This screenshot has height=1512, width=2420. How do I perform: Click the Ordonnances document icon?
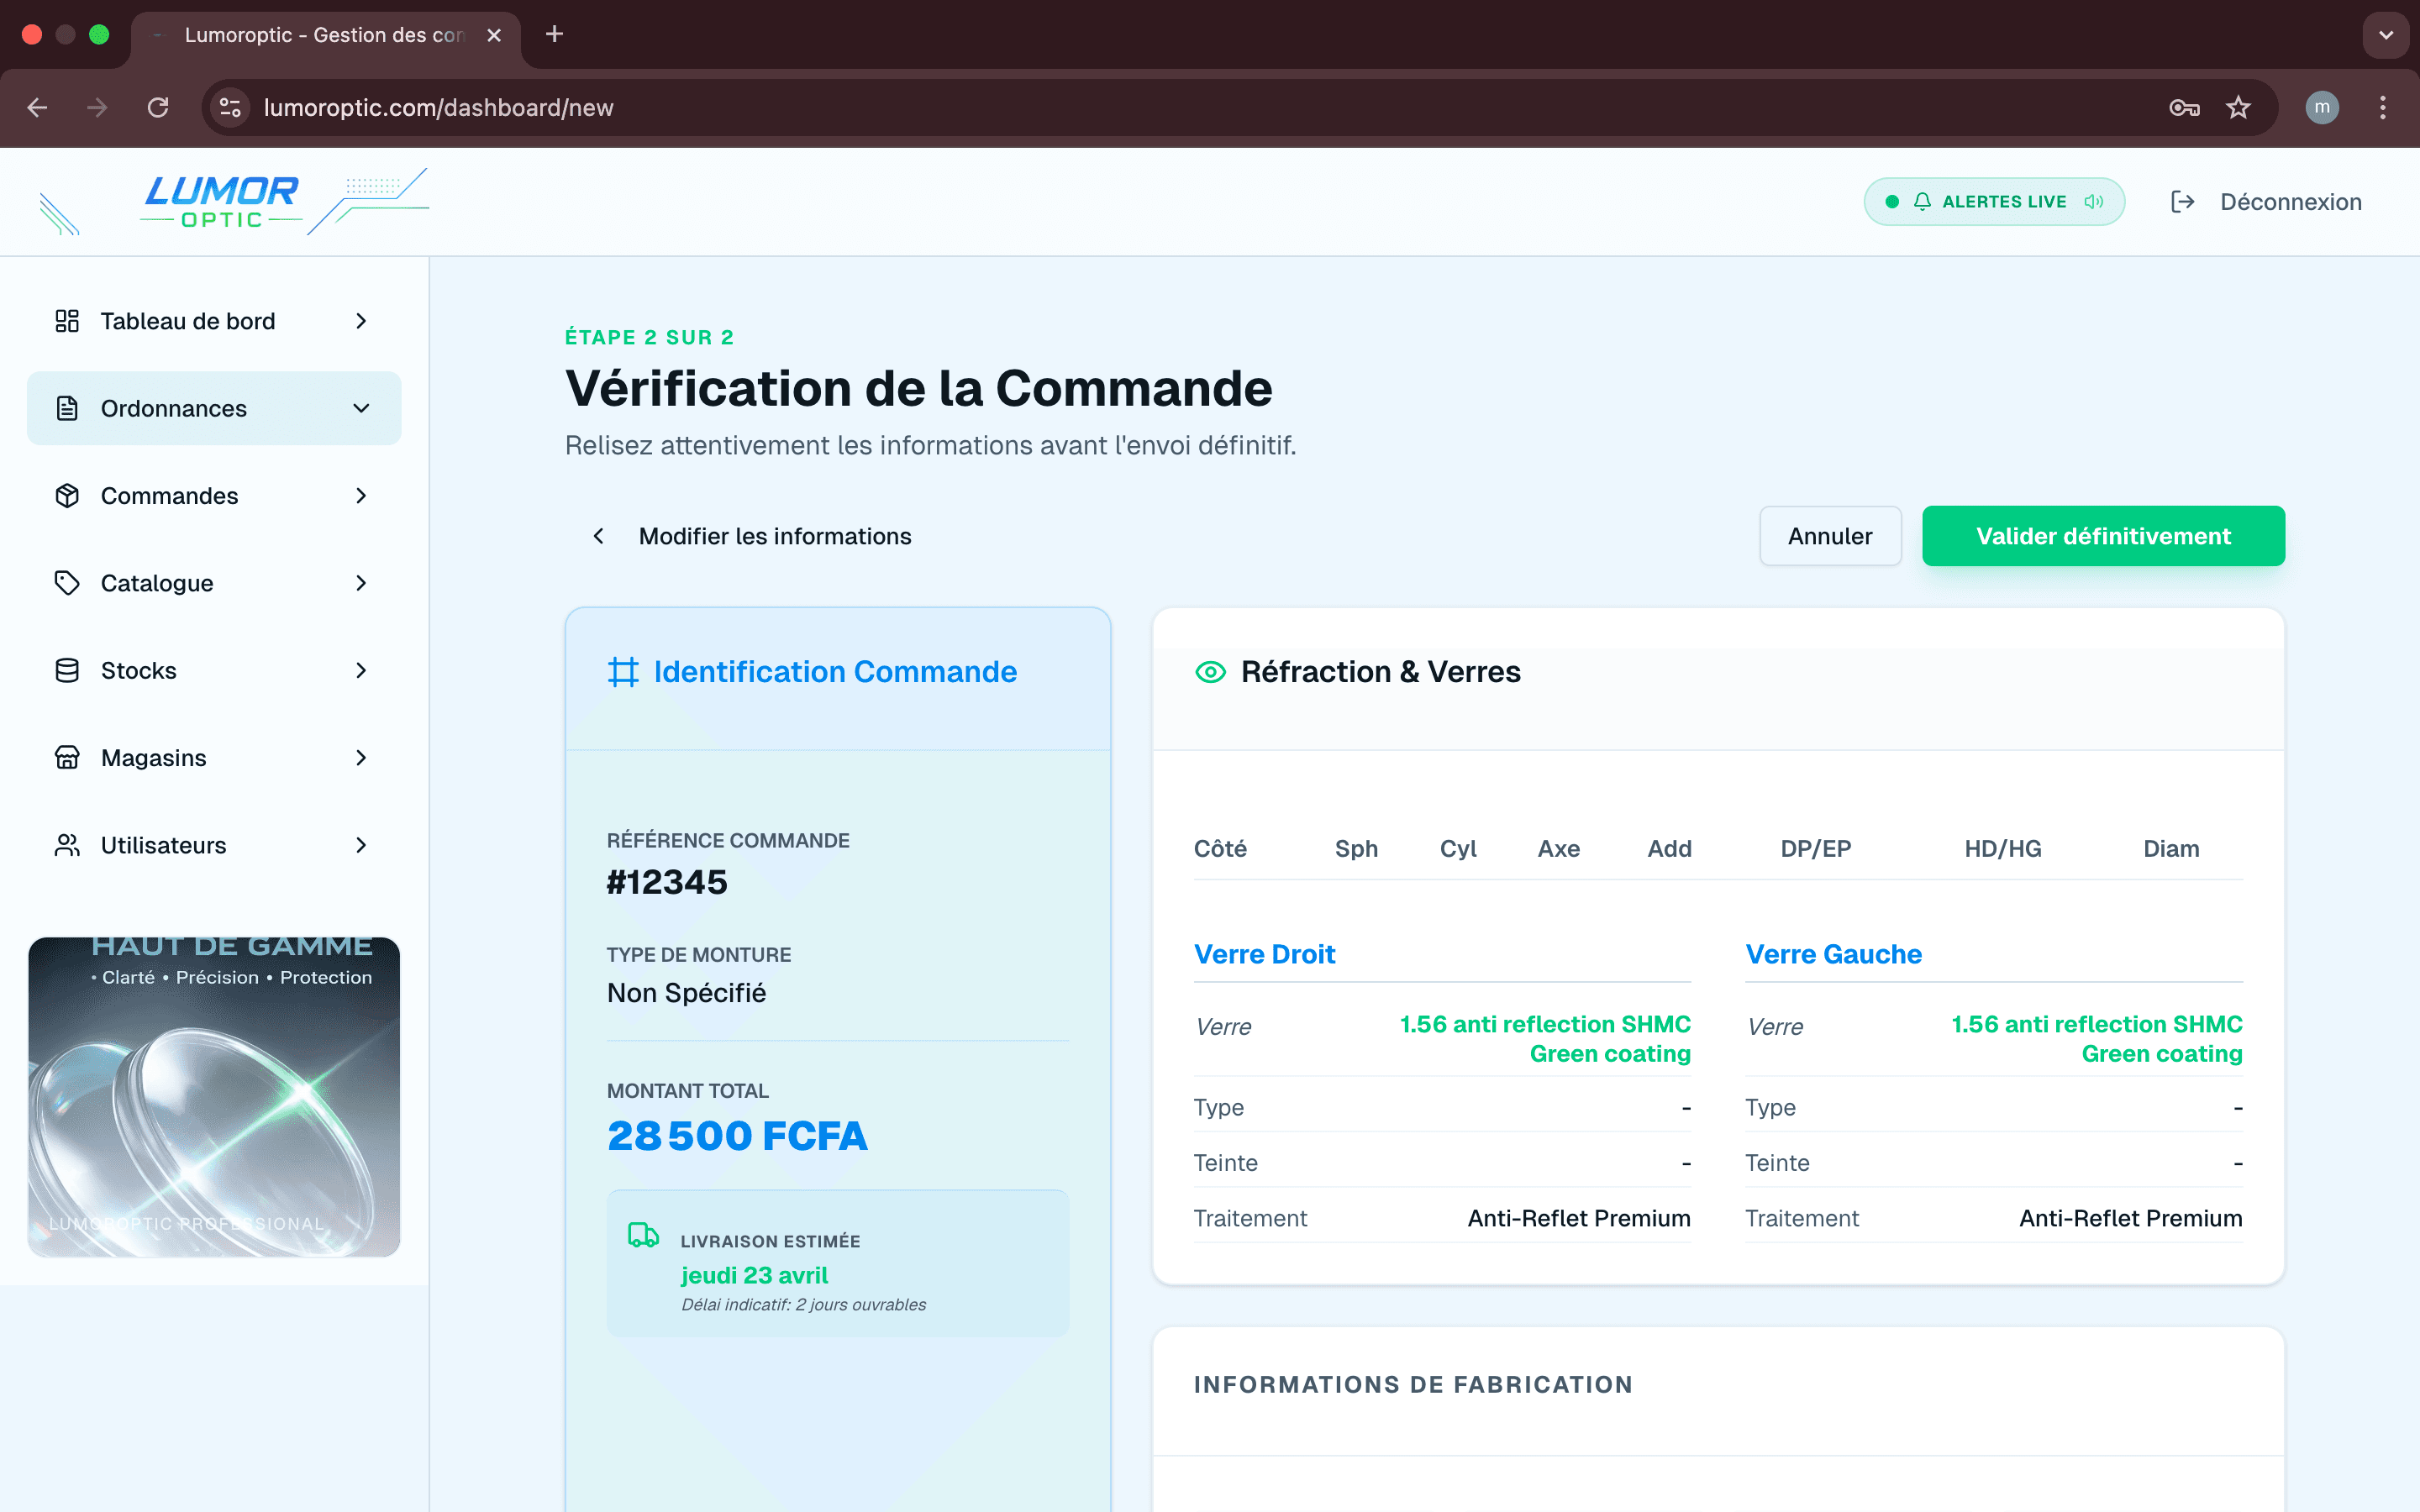point(67,408)
